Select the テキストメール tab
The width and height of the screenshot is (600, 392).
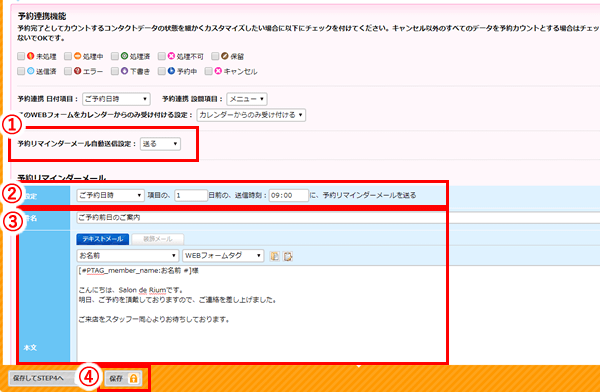pos(103,239)
